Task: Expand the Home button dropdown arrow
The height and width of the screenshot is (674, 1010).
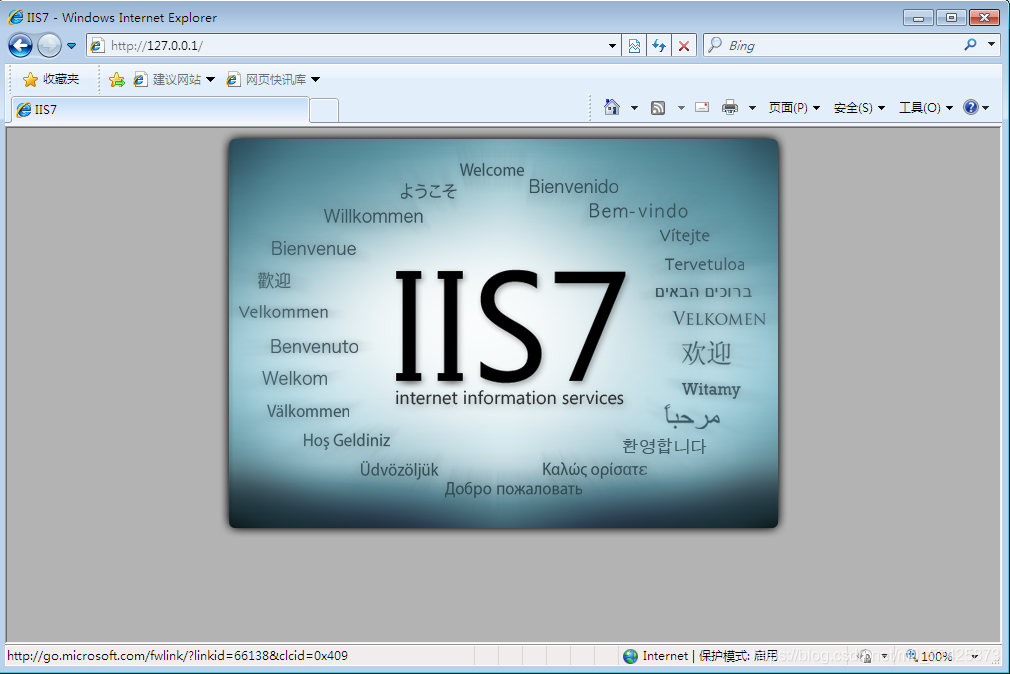Action: point(634,108)
